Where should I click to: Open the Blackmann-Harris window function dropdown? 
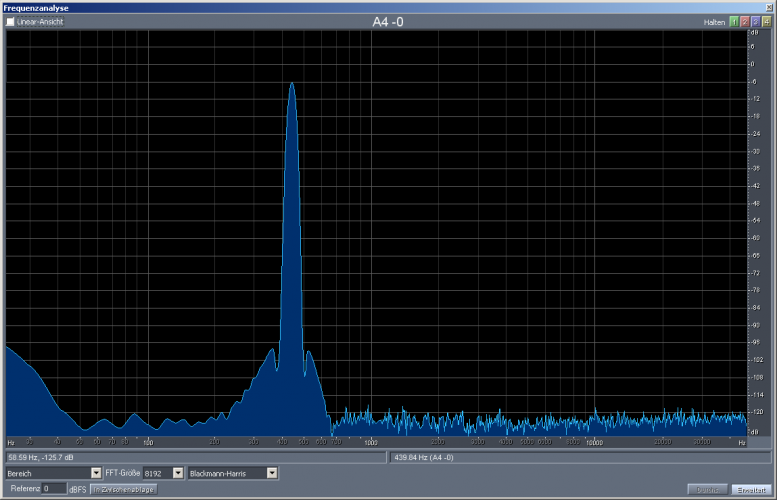(272, 473)
